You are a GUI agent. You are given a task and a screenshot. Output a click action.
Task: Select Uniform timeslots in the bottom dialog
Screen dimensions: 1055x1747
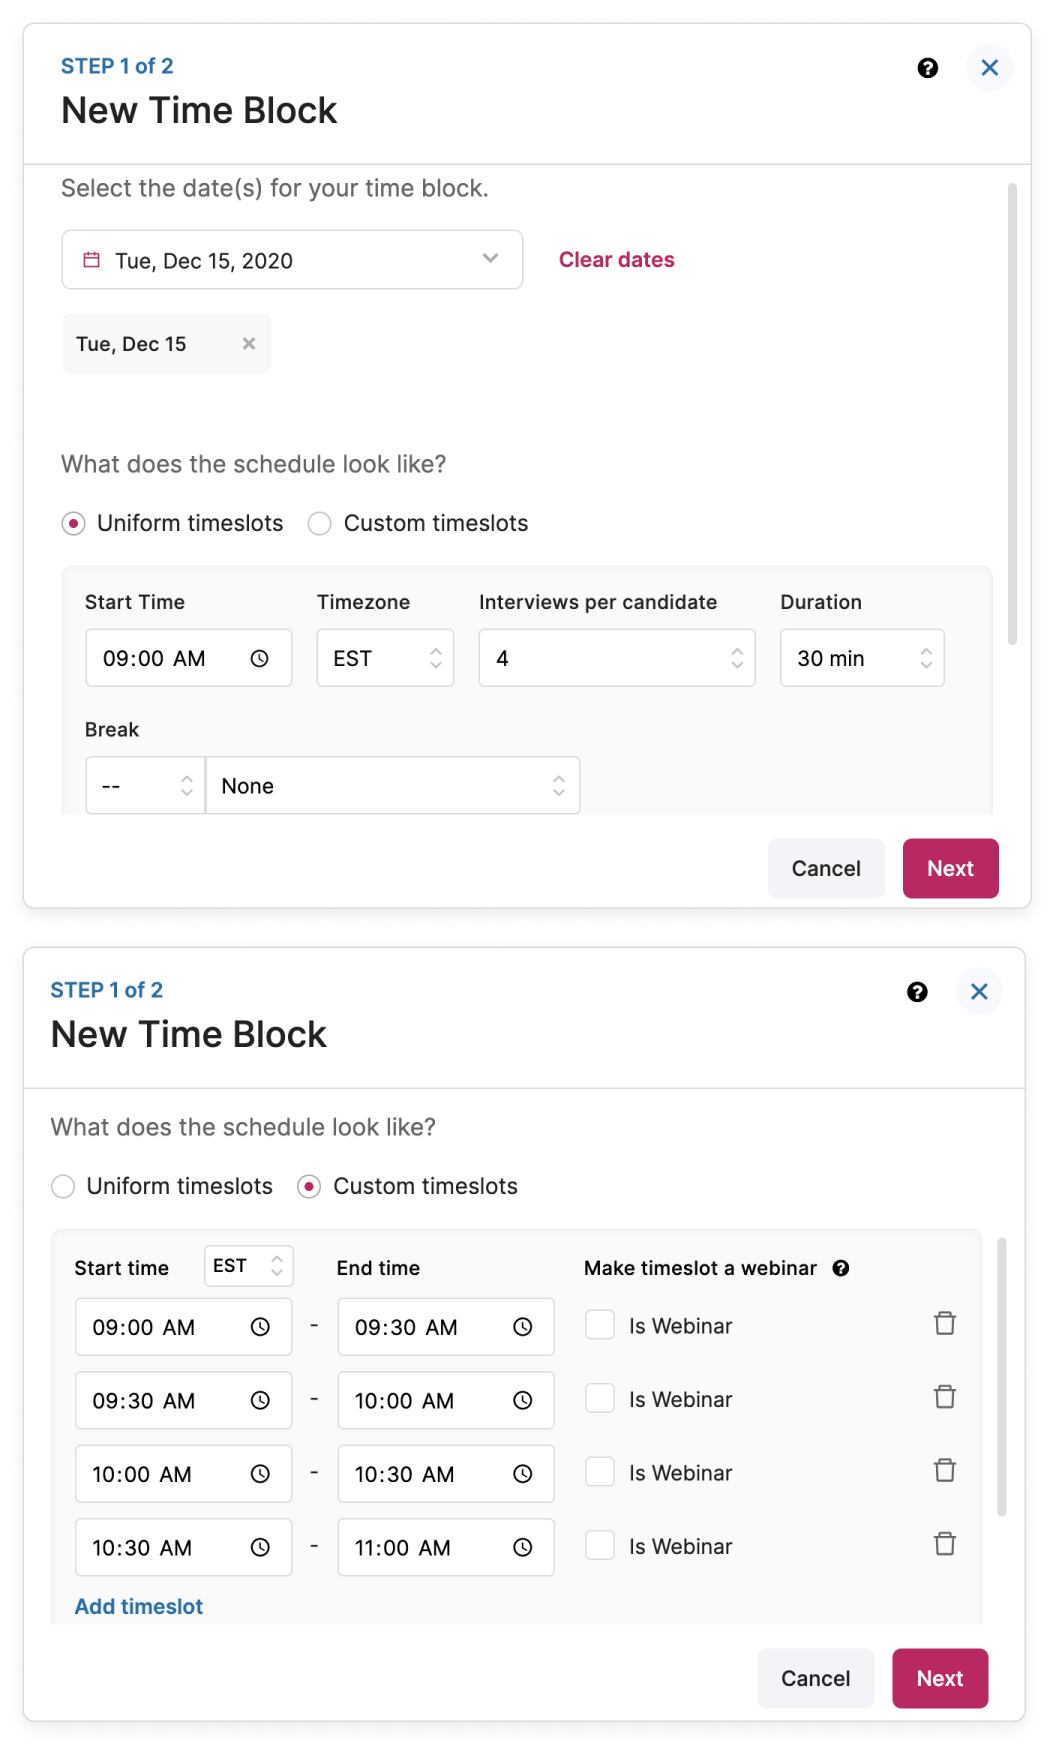(x=63, y=1187)
